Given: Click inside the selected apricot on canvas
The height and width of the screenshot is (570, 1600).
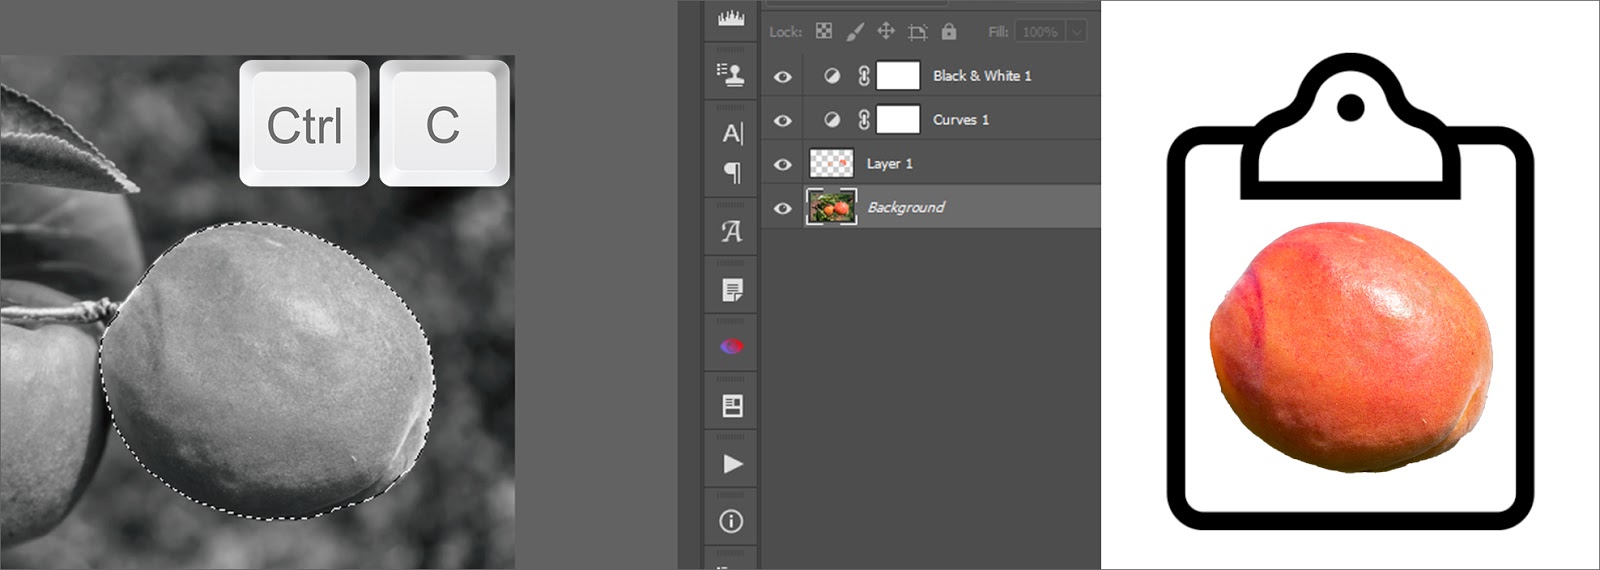Looking at the screenshot, I should pos(268,370).
